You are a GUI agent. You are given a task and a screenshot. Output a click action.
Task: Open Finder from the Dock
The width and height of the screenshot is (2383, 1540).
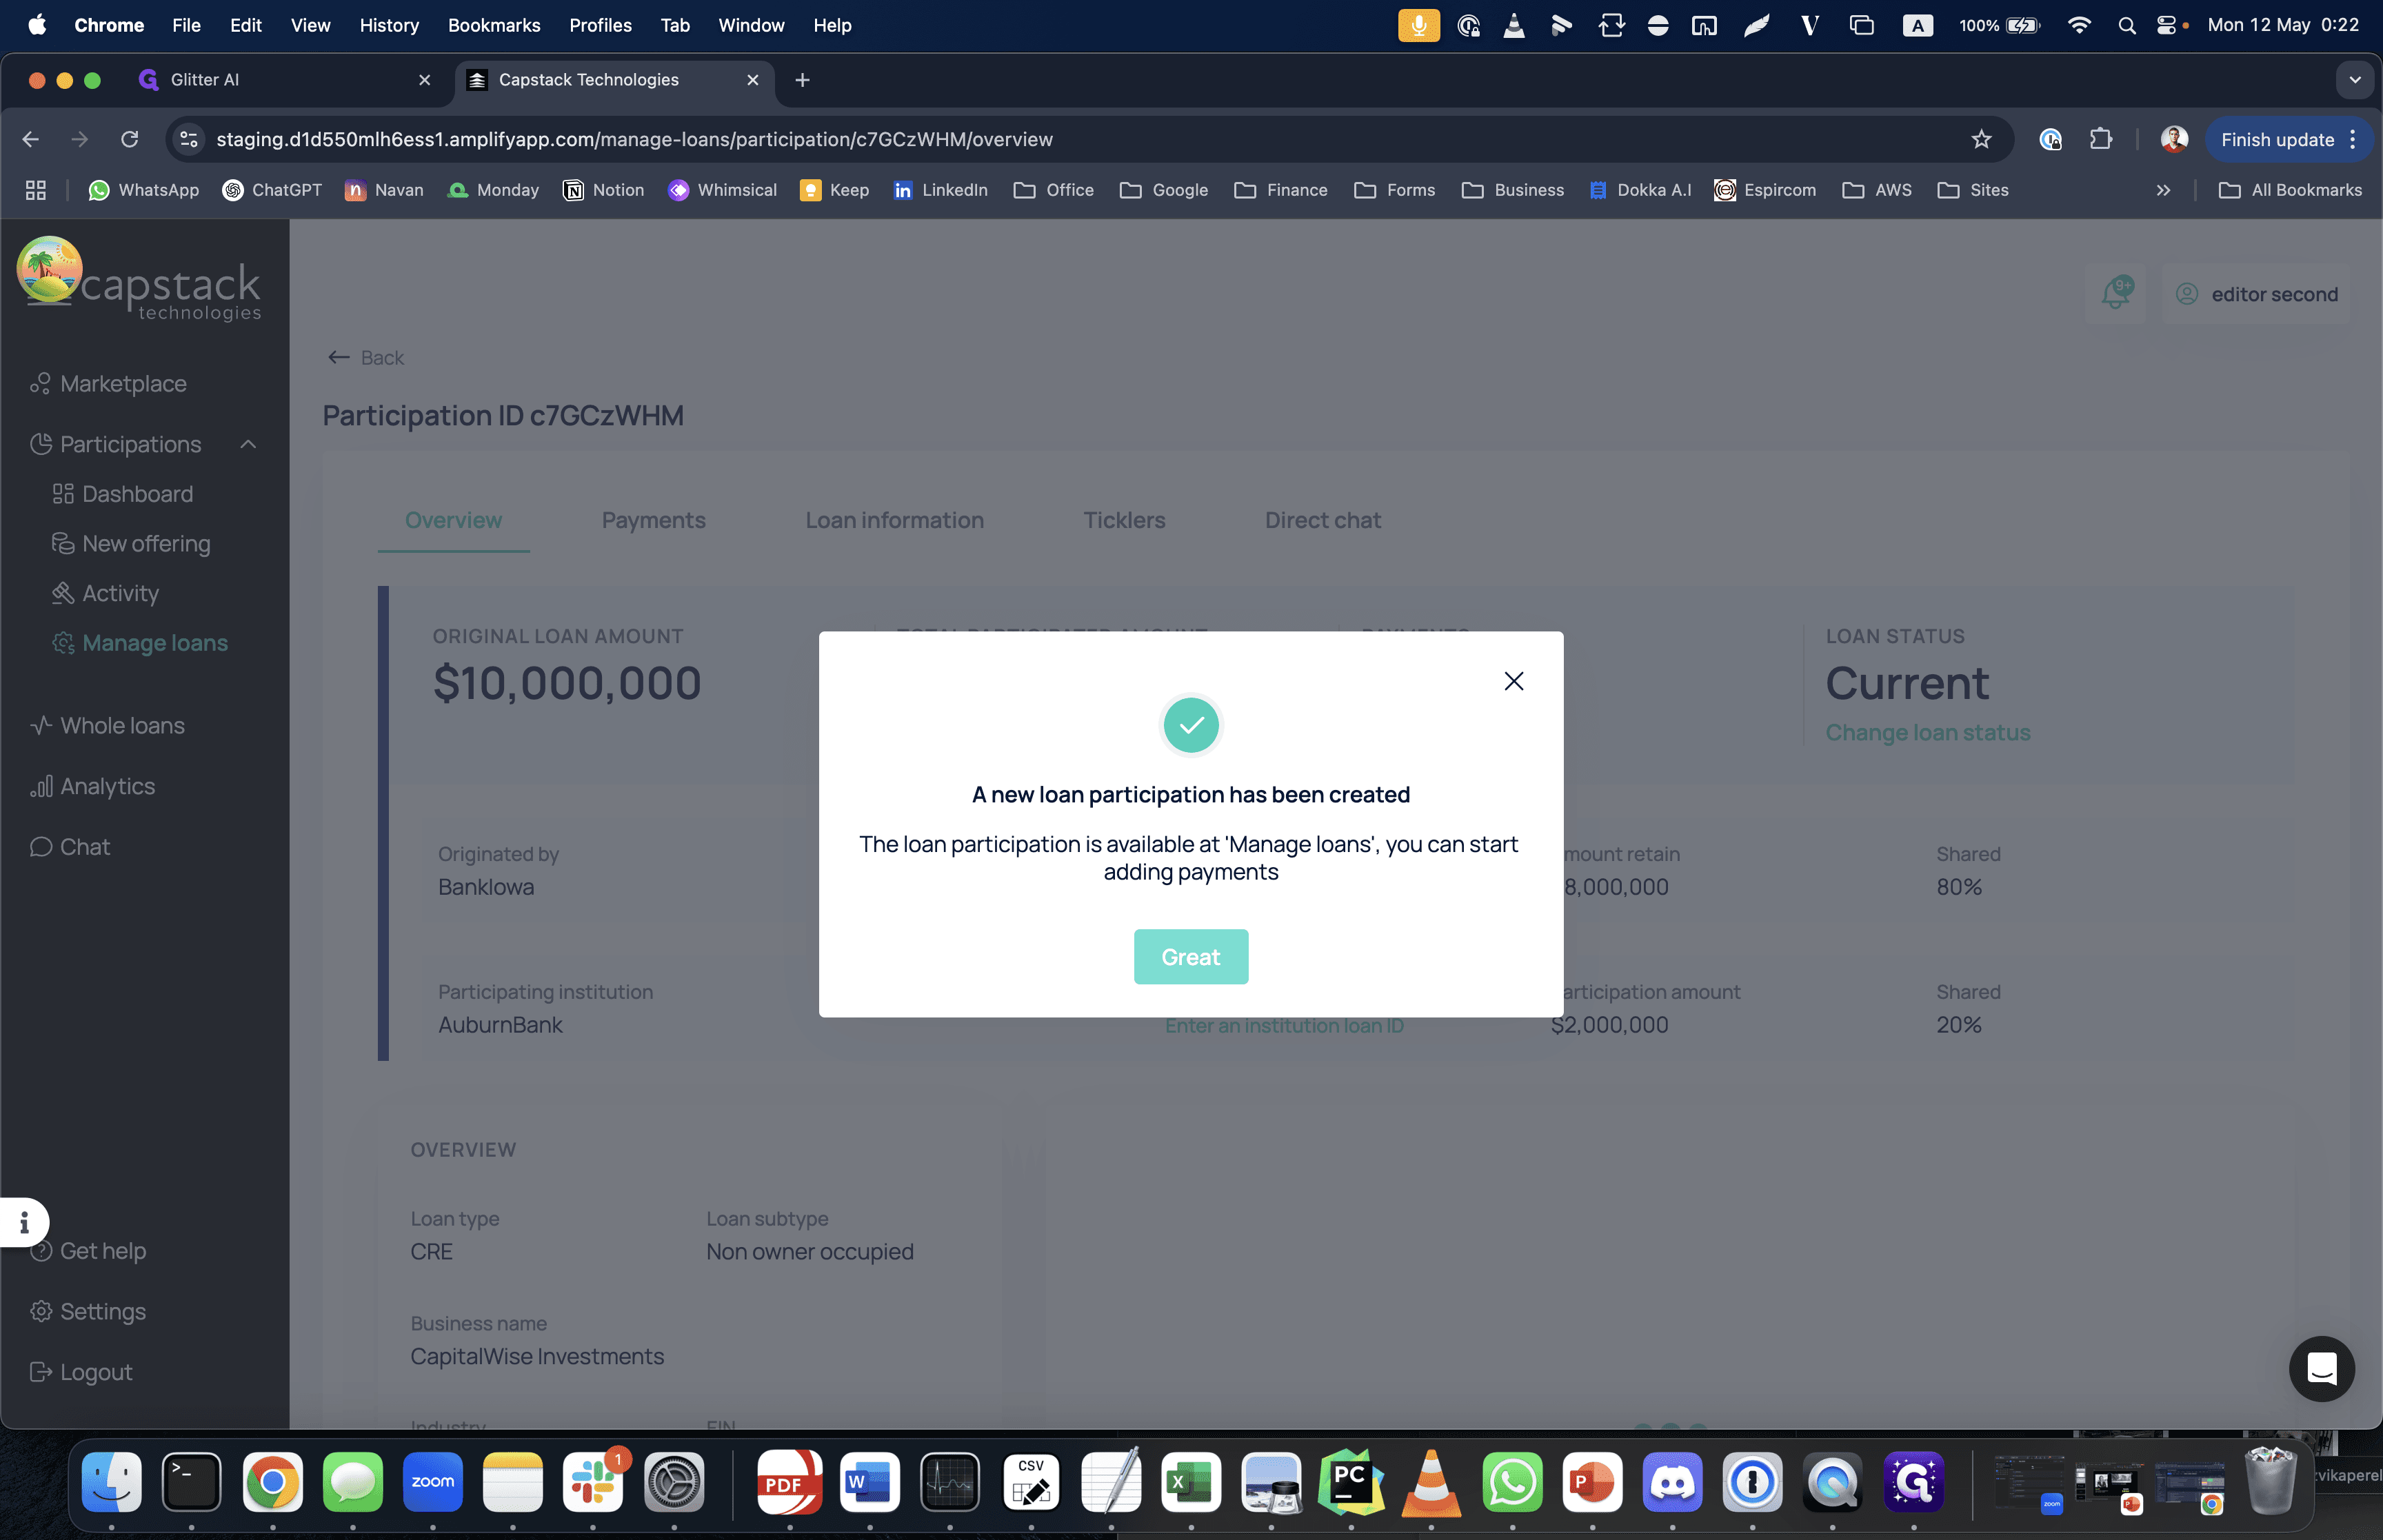pyautogui.click(x=111, y=1482)
